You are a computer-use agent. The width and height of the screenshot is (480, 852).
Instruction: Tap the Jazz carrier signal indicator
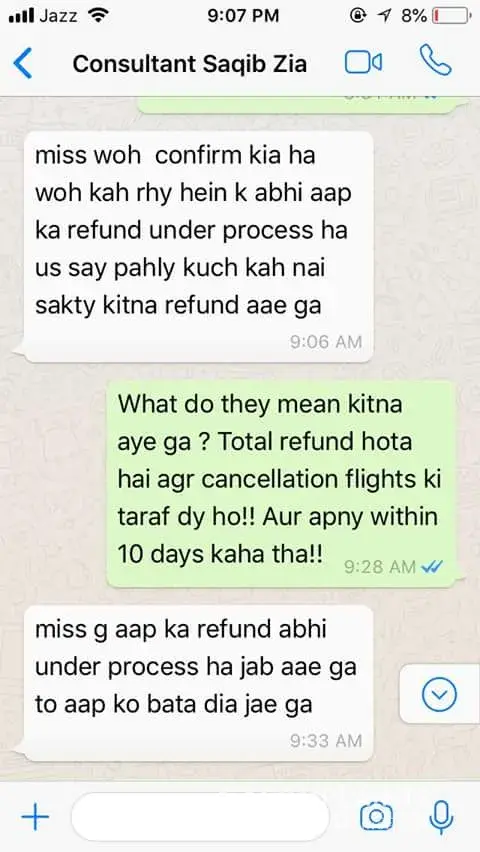point(43,16)
